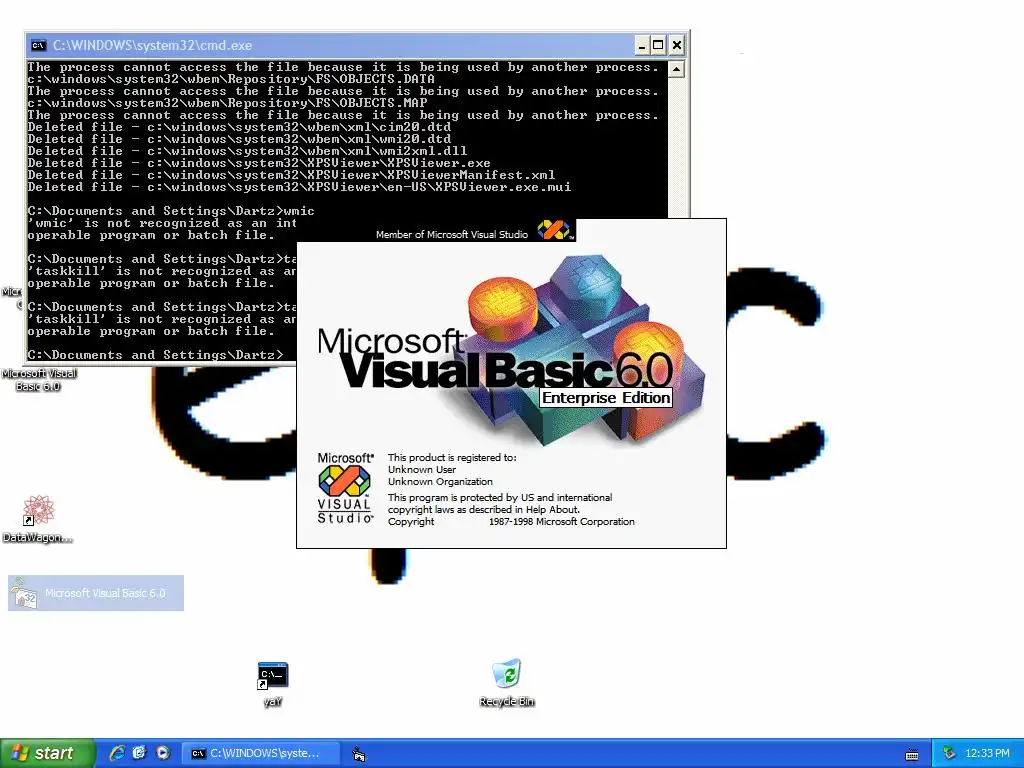Click the Deleted file wmi2xml.dll line
The width and height of the screenshot is (1024, 768).
point(248,151)
